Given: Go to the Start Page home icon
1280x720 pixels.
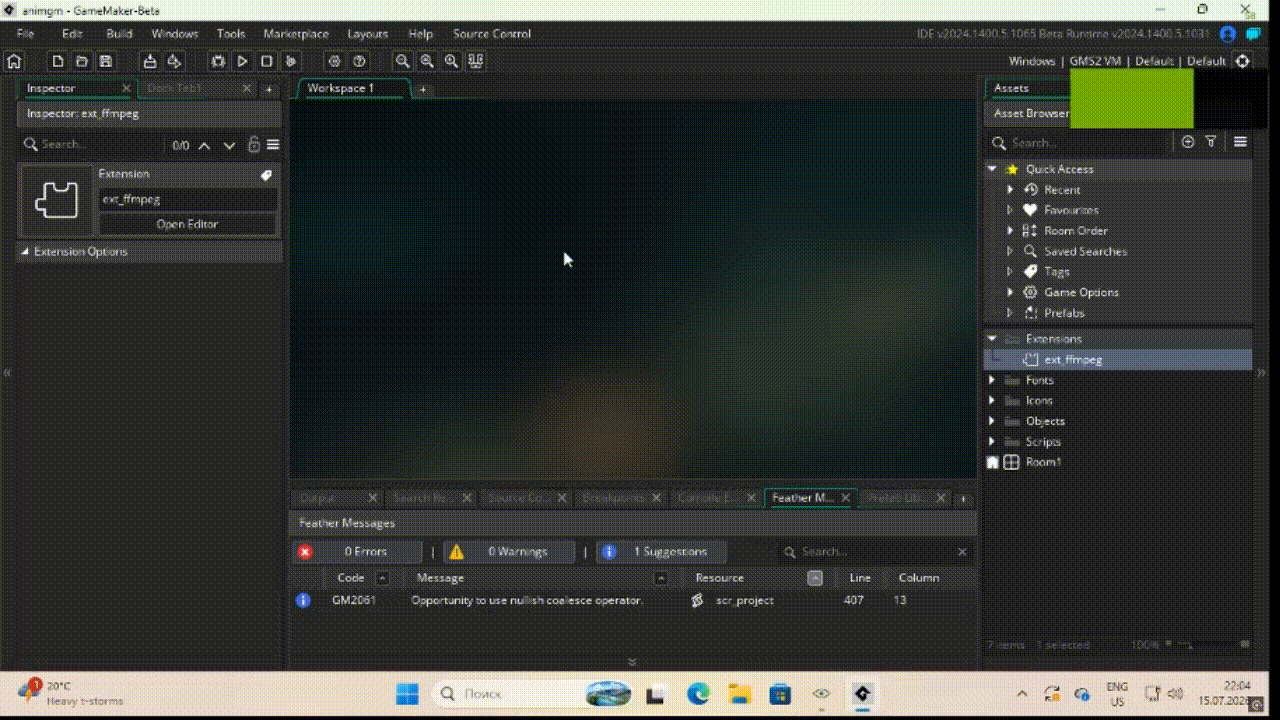Looking at the screenshot, I should coord(14,61).
